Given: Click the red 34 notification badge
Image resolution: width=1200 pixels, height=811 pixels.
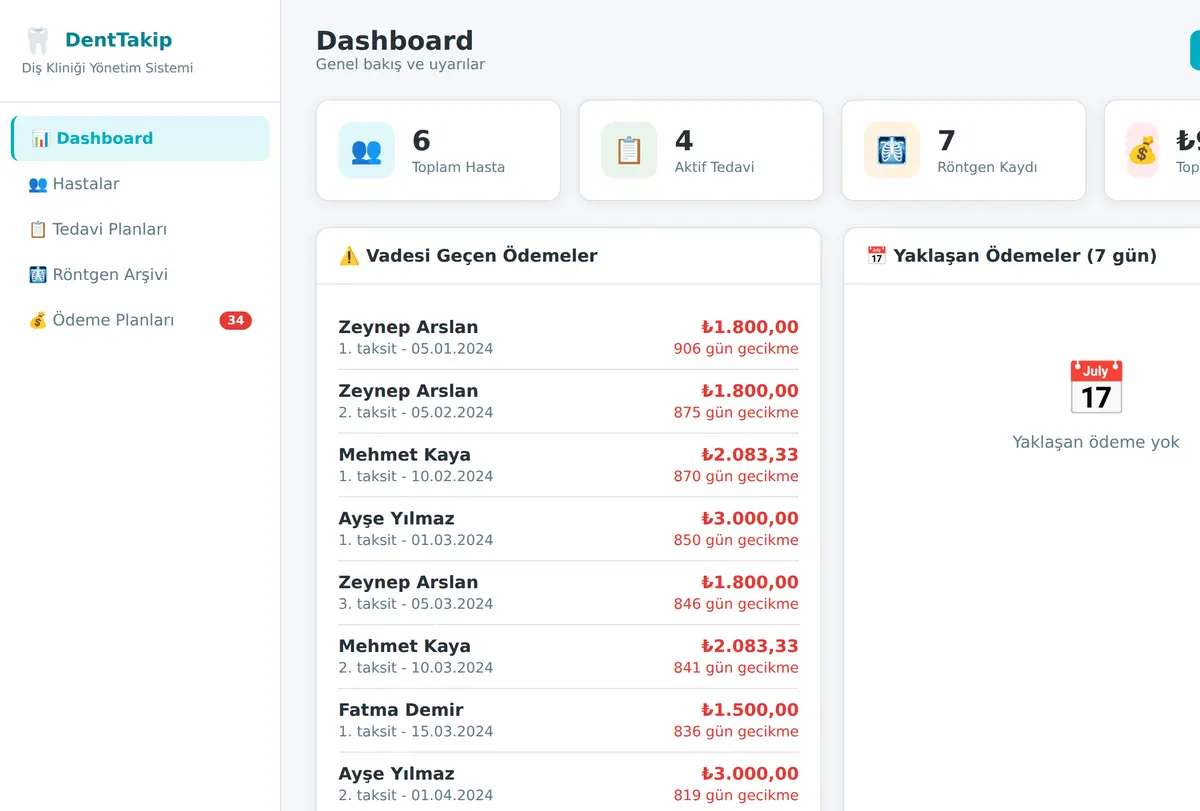Looking at the screenshot, I should pyautogui.click(x=236, y=320).
